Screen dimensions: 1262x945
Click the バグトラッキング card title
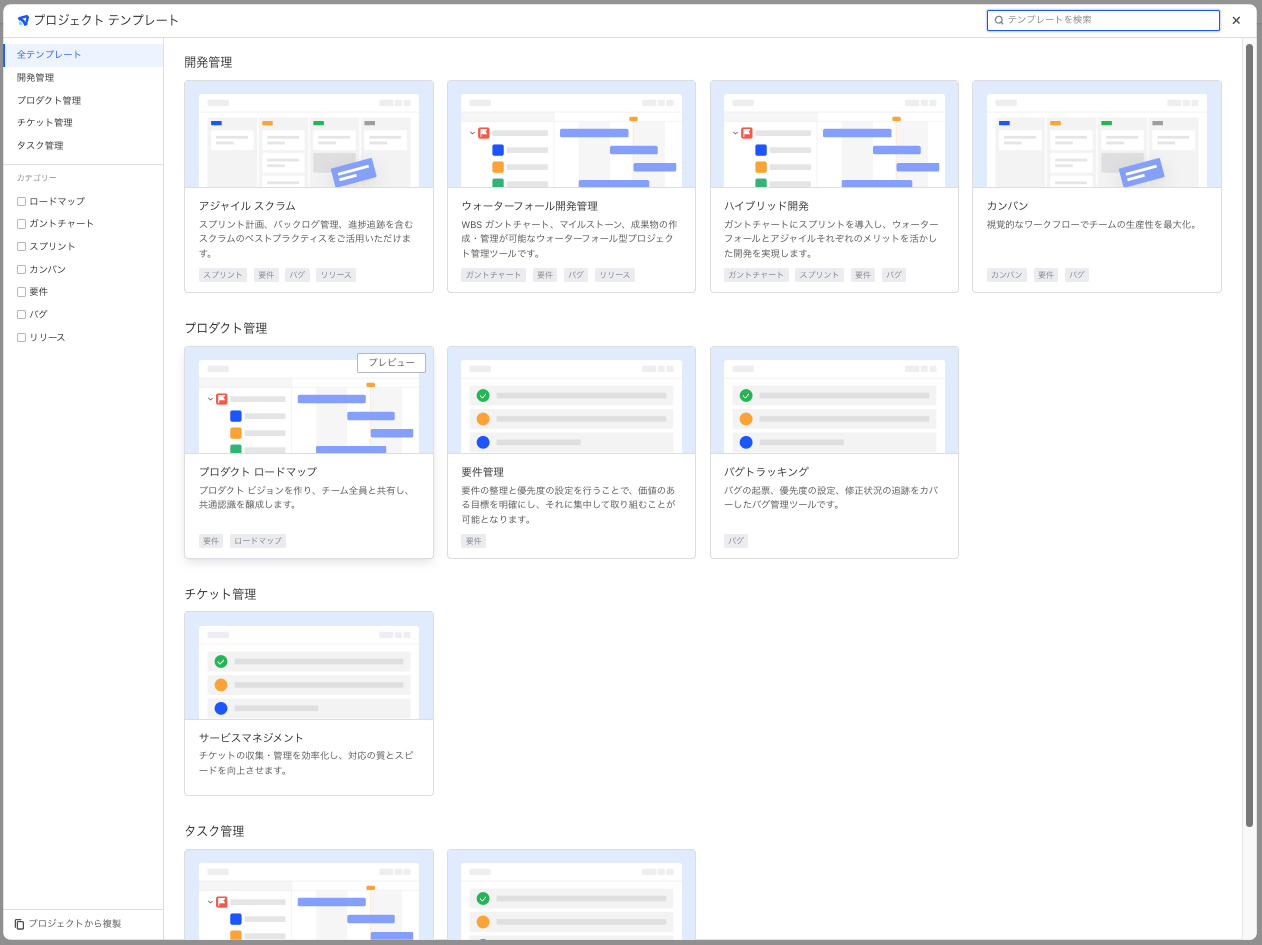(766, 472)
